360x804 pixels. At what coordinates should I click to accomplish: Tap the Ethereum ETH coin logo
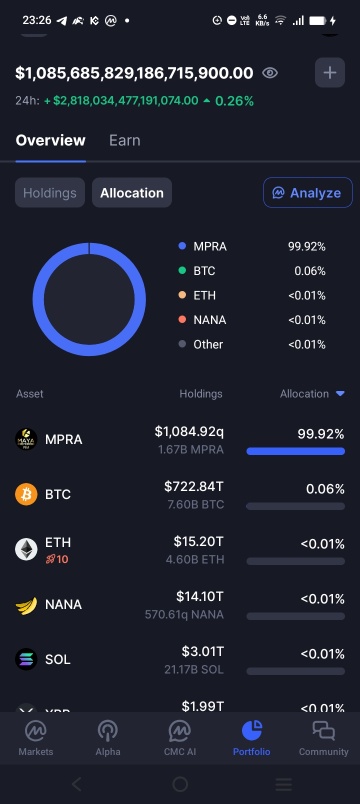26,549
